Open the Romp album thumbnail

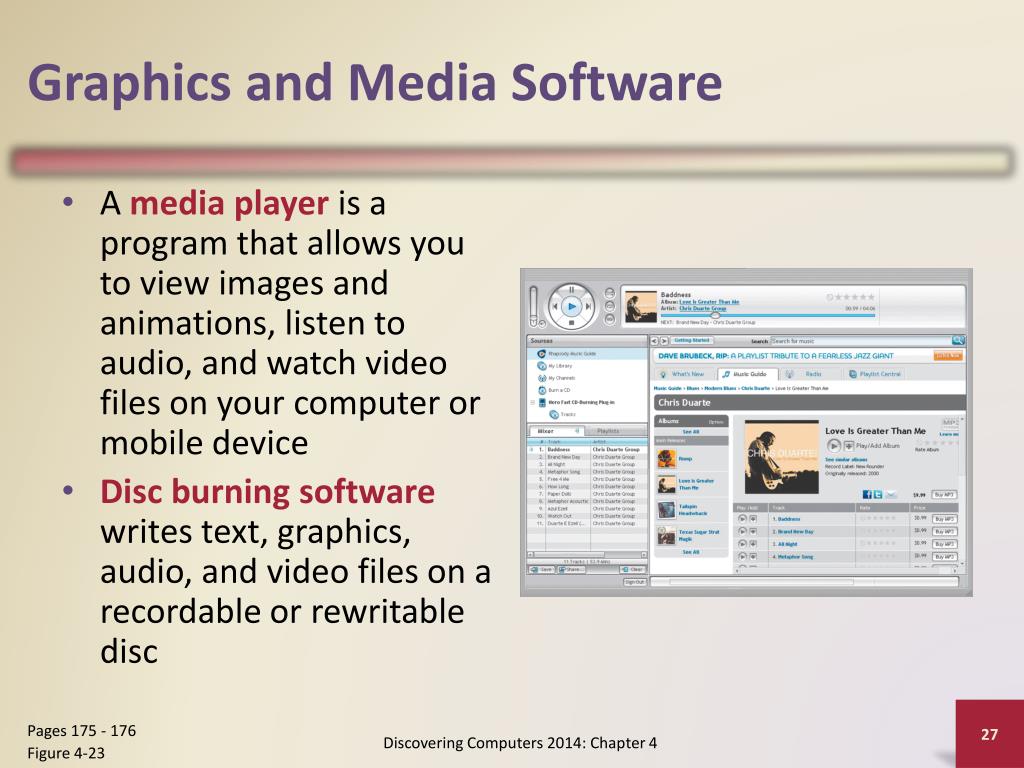point(666,458)
